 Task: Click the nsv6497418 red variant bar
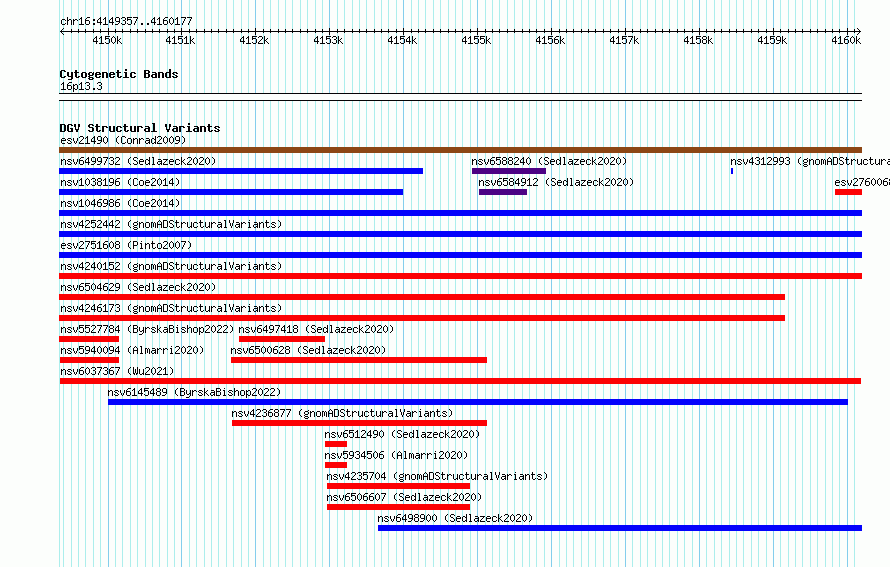[282, 339]
